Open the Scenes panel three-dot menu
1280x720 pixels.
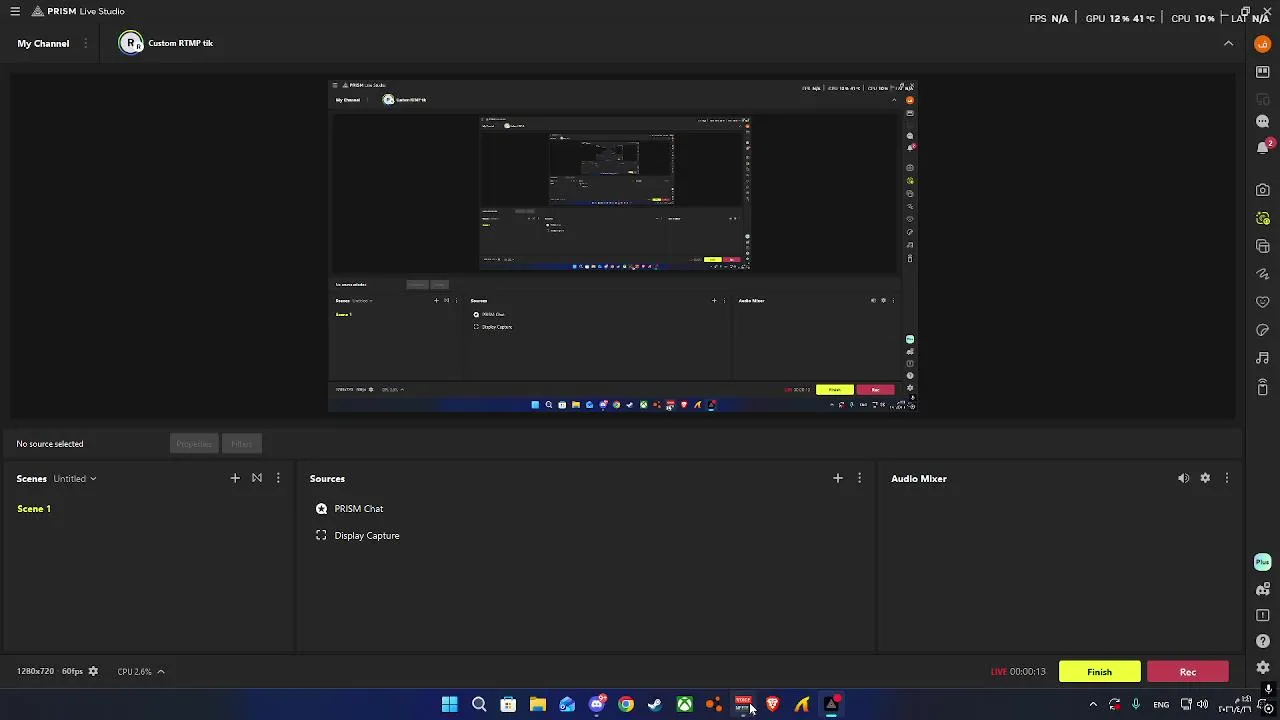click(278, 478)
